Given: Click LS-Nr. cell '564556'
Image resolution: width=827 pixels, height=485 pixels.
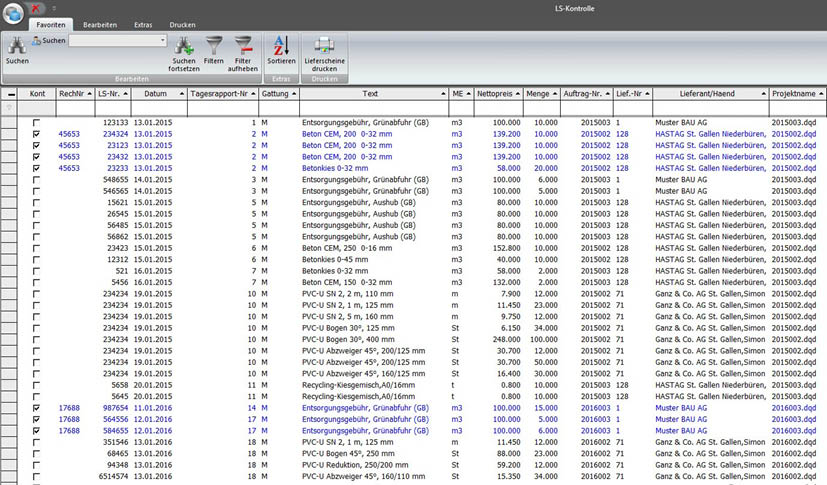Looking at the screenshot, I should [x=116, y=420].
